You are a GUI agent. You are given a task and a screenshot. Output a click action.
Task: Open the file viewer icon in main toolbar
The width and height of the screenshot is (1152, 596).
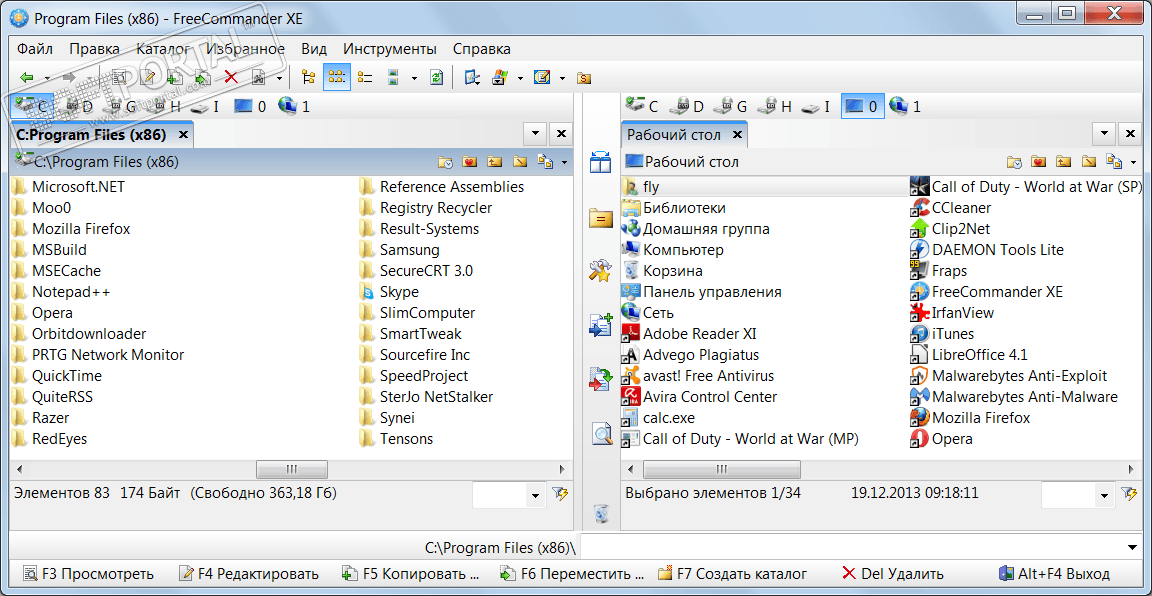tap(120, 77)
